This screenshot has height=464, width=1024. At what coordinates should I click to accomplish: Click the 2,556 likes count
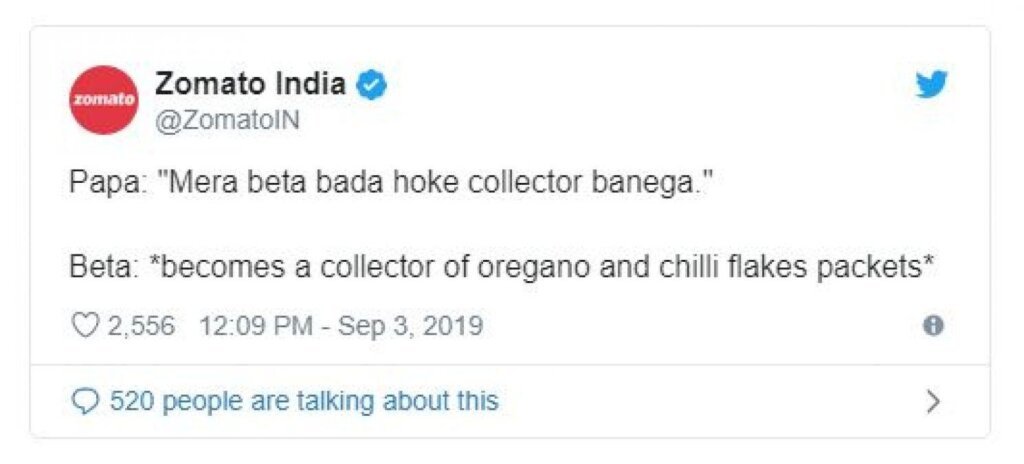[x=141, y=325]
